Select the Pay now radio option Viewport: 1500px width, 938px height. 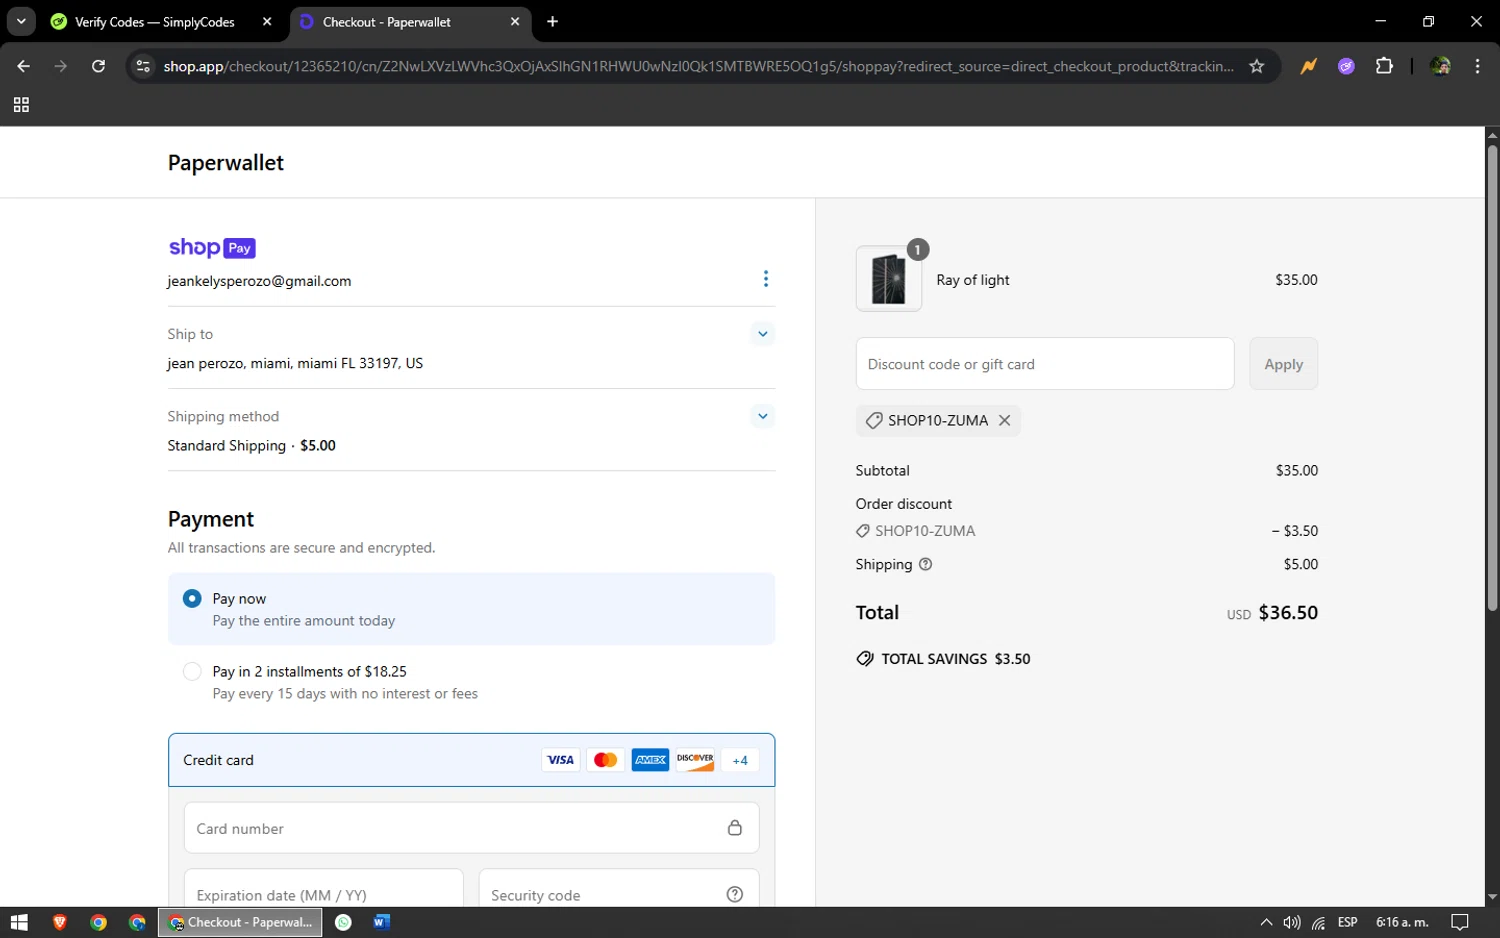tap(192, 598)
